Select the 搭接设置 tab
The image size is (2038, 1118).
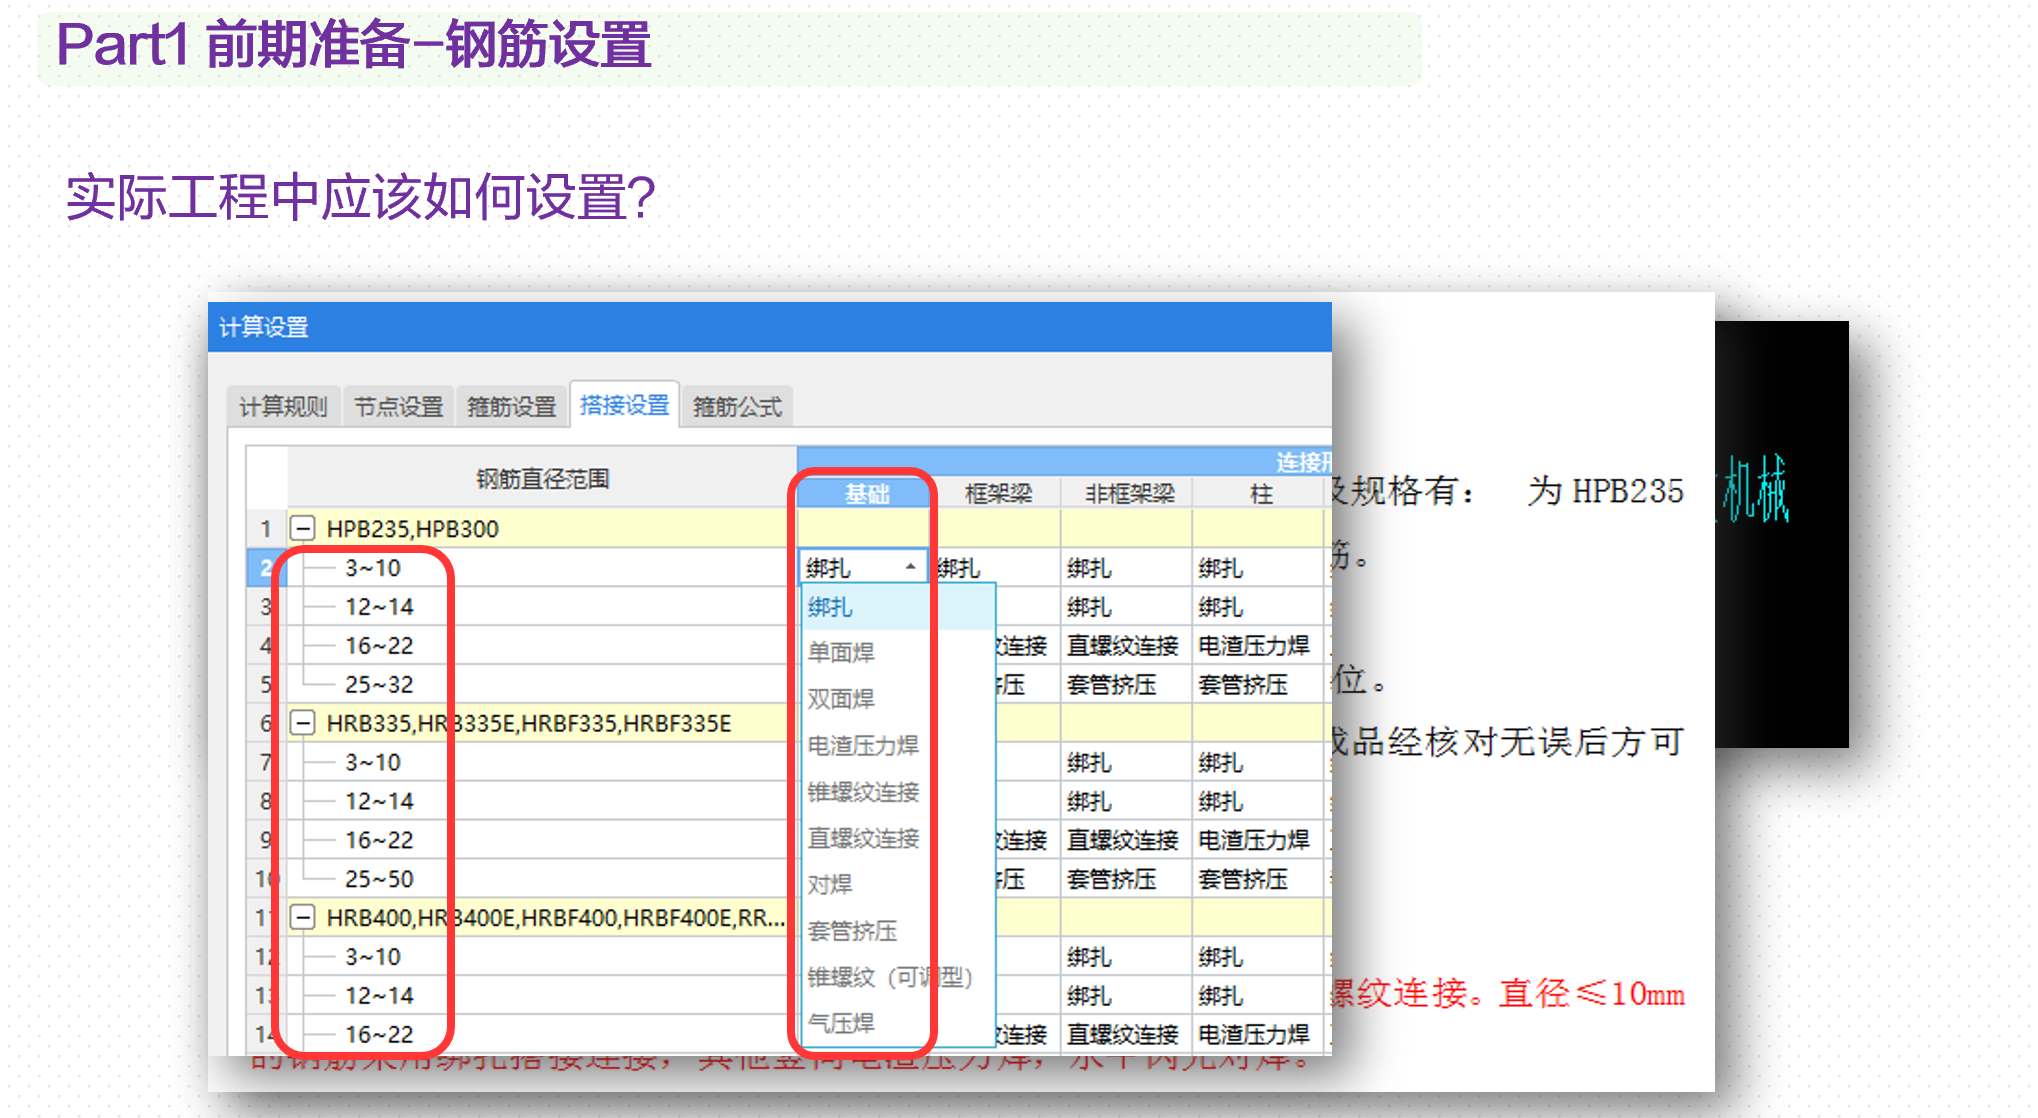624,405
